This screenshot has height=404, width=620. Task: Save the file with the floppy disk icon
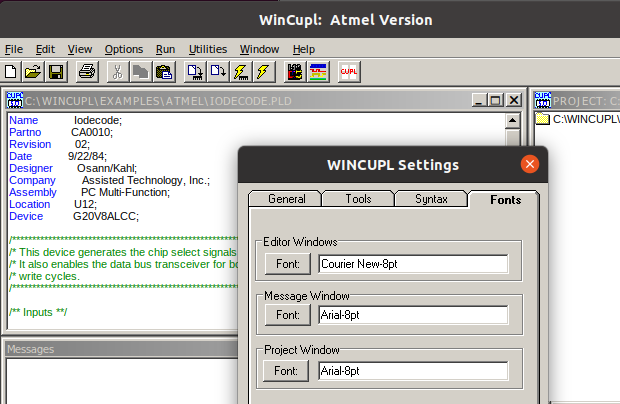coord(56,72)
